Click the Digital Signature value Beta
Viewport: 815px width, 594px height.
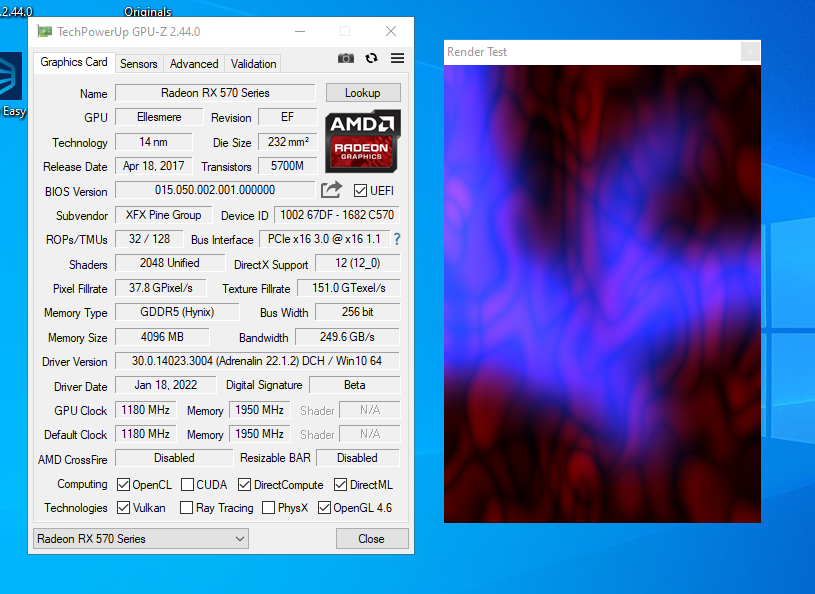[x=354, y=385]
